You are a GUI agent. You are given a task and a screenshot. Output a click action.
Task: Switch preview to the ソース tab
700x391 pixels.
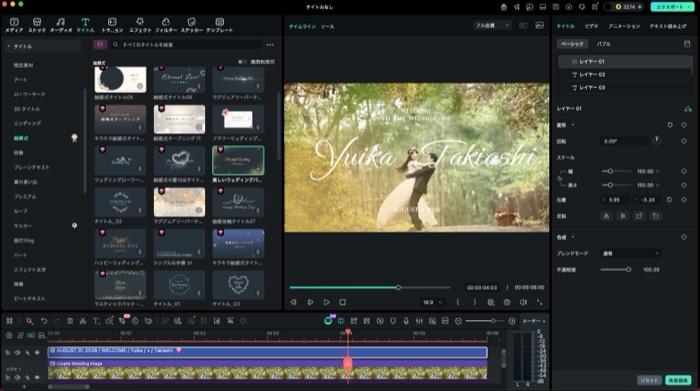coord(327,27)
